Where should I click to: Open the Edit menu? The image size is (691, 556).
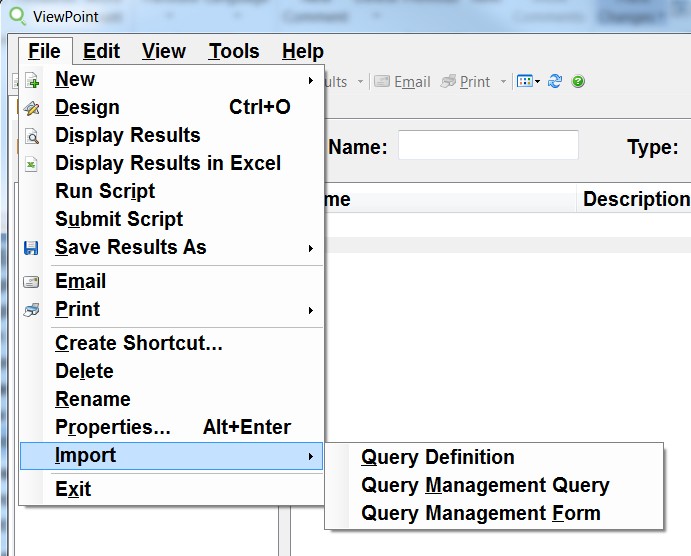[x=101, y=51]
